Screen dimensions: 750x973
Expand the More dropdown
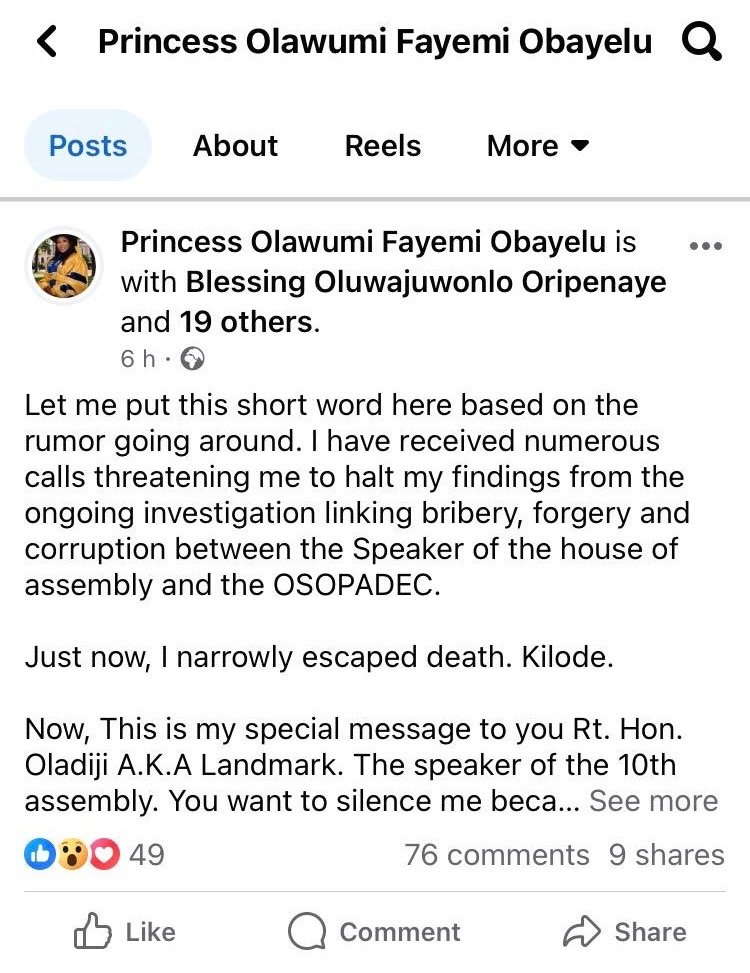pos(538,146)
